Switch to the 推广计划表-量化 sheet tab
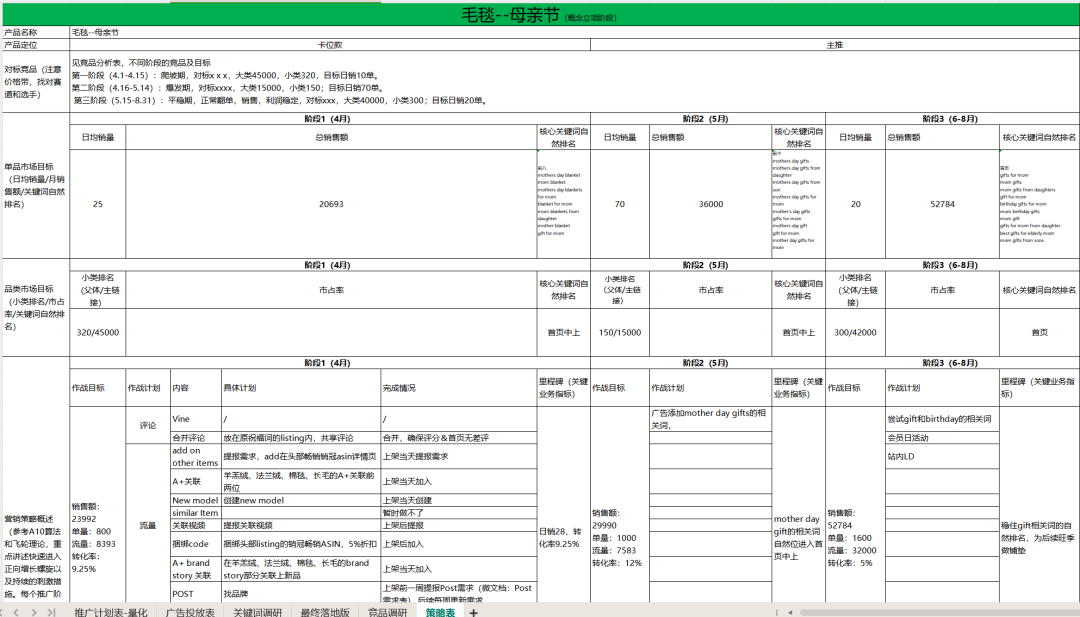The image size is (1080, 617). tap(110, 611)
